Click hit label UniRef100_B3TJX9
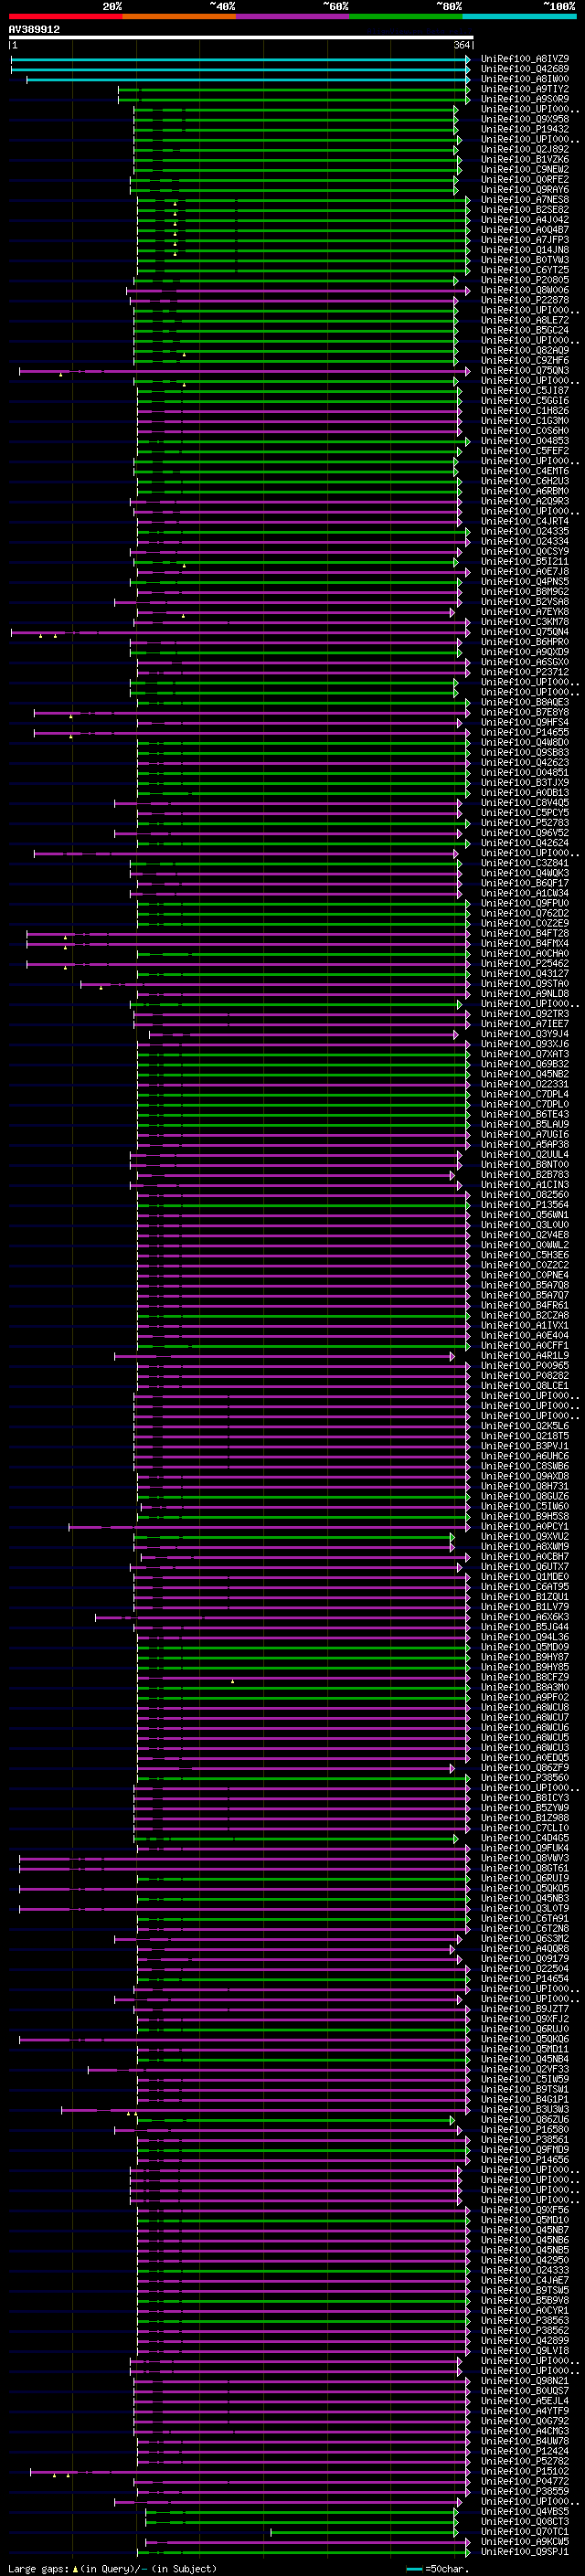Screen dimensions: 585x2576 coord(525,783)
